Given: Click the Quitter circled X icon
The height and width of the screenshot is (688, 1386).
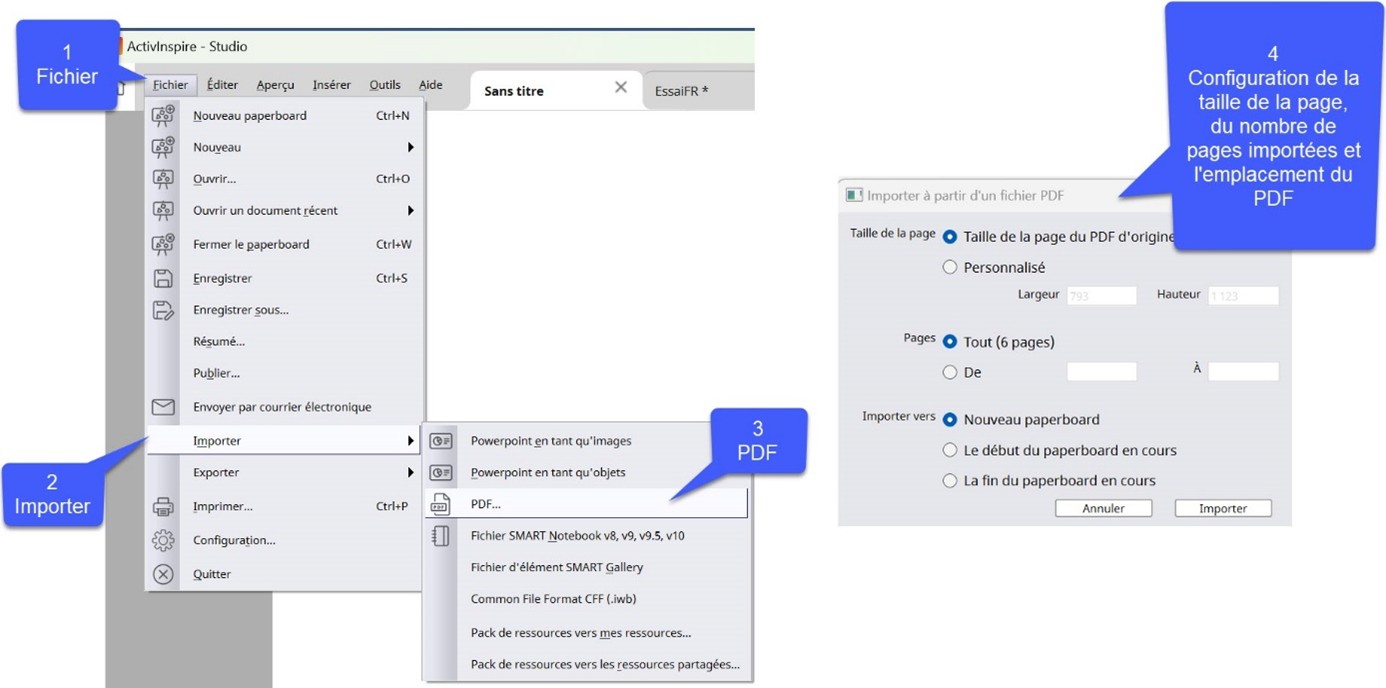Looking at the screenshot, I should point(163,574).
